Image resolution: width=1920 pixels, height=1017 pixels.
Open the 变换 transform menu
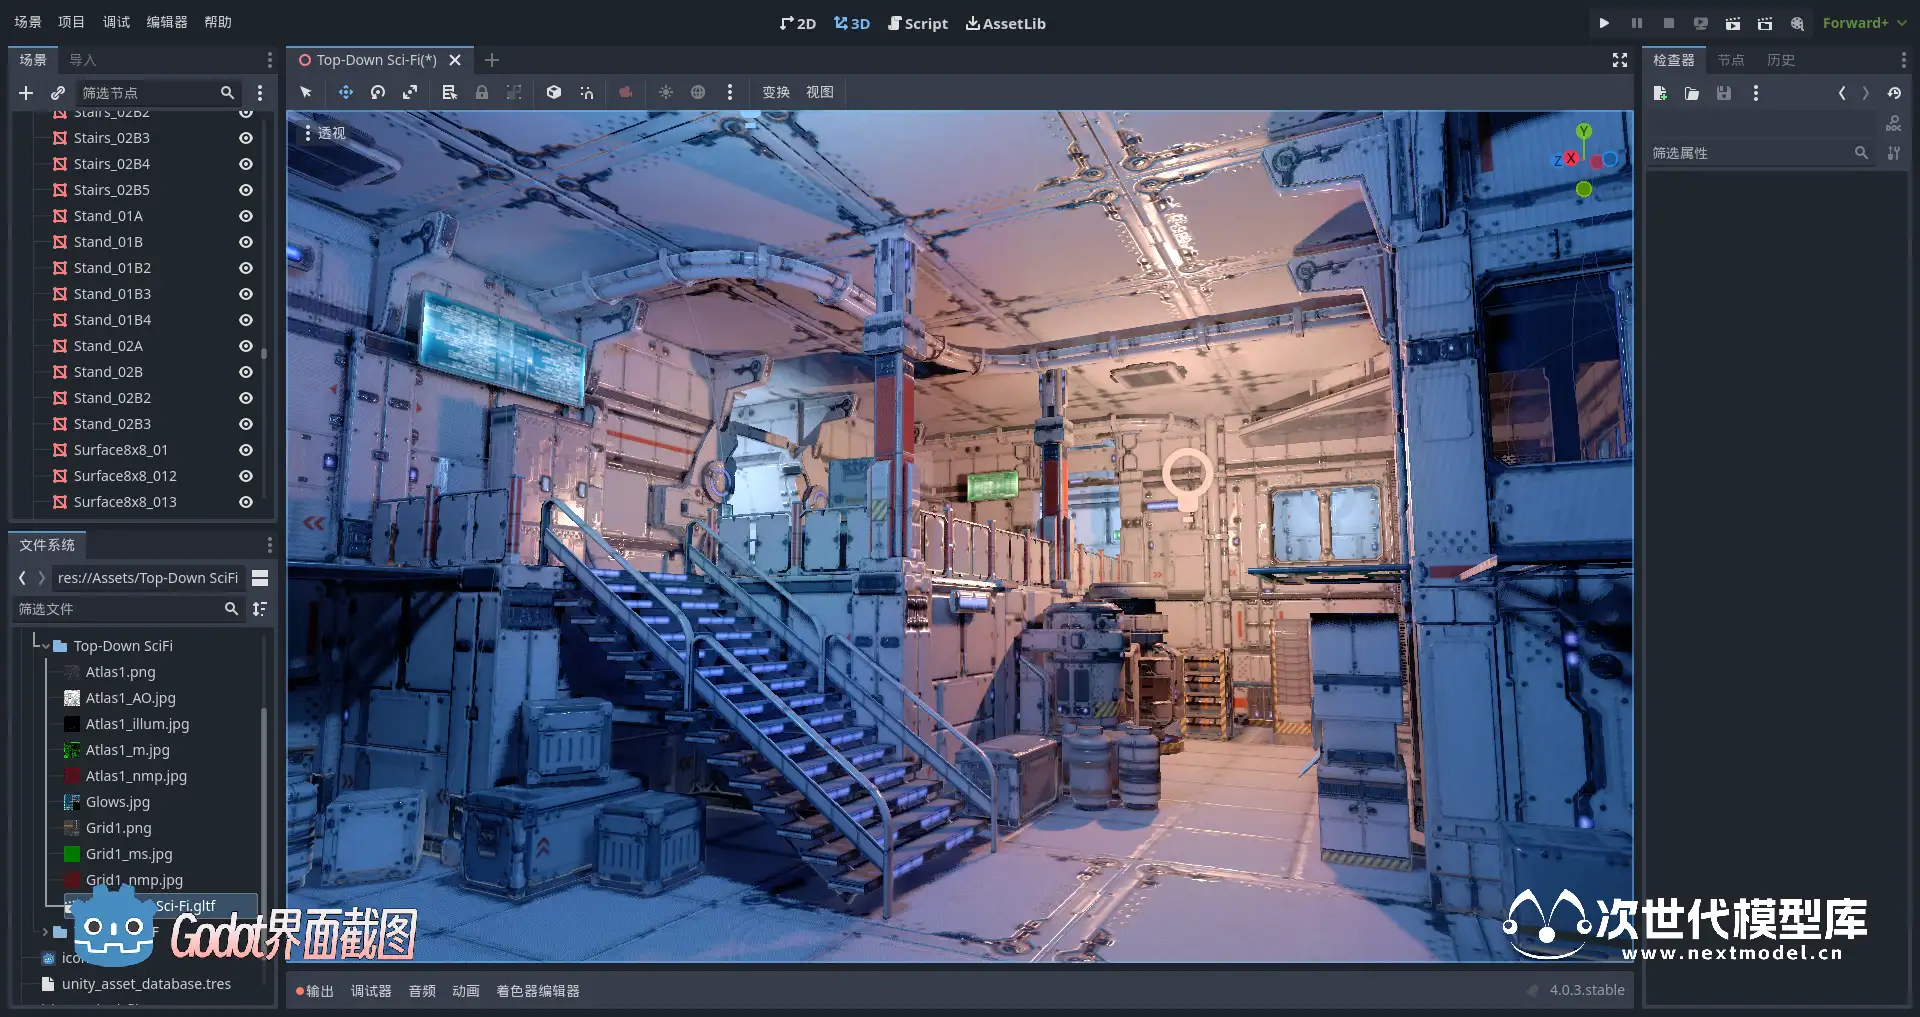(776, 92)
